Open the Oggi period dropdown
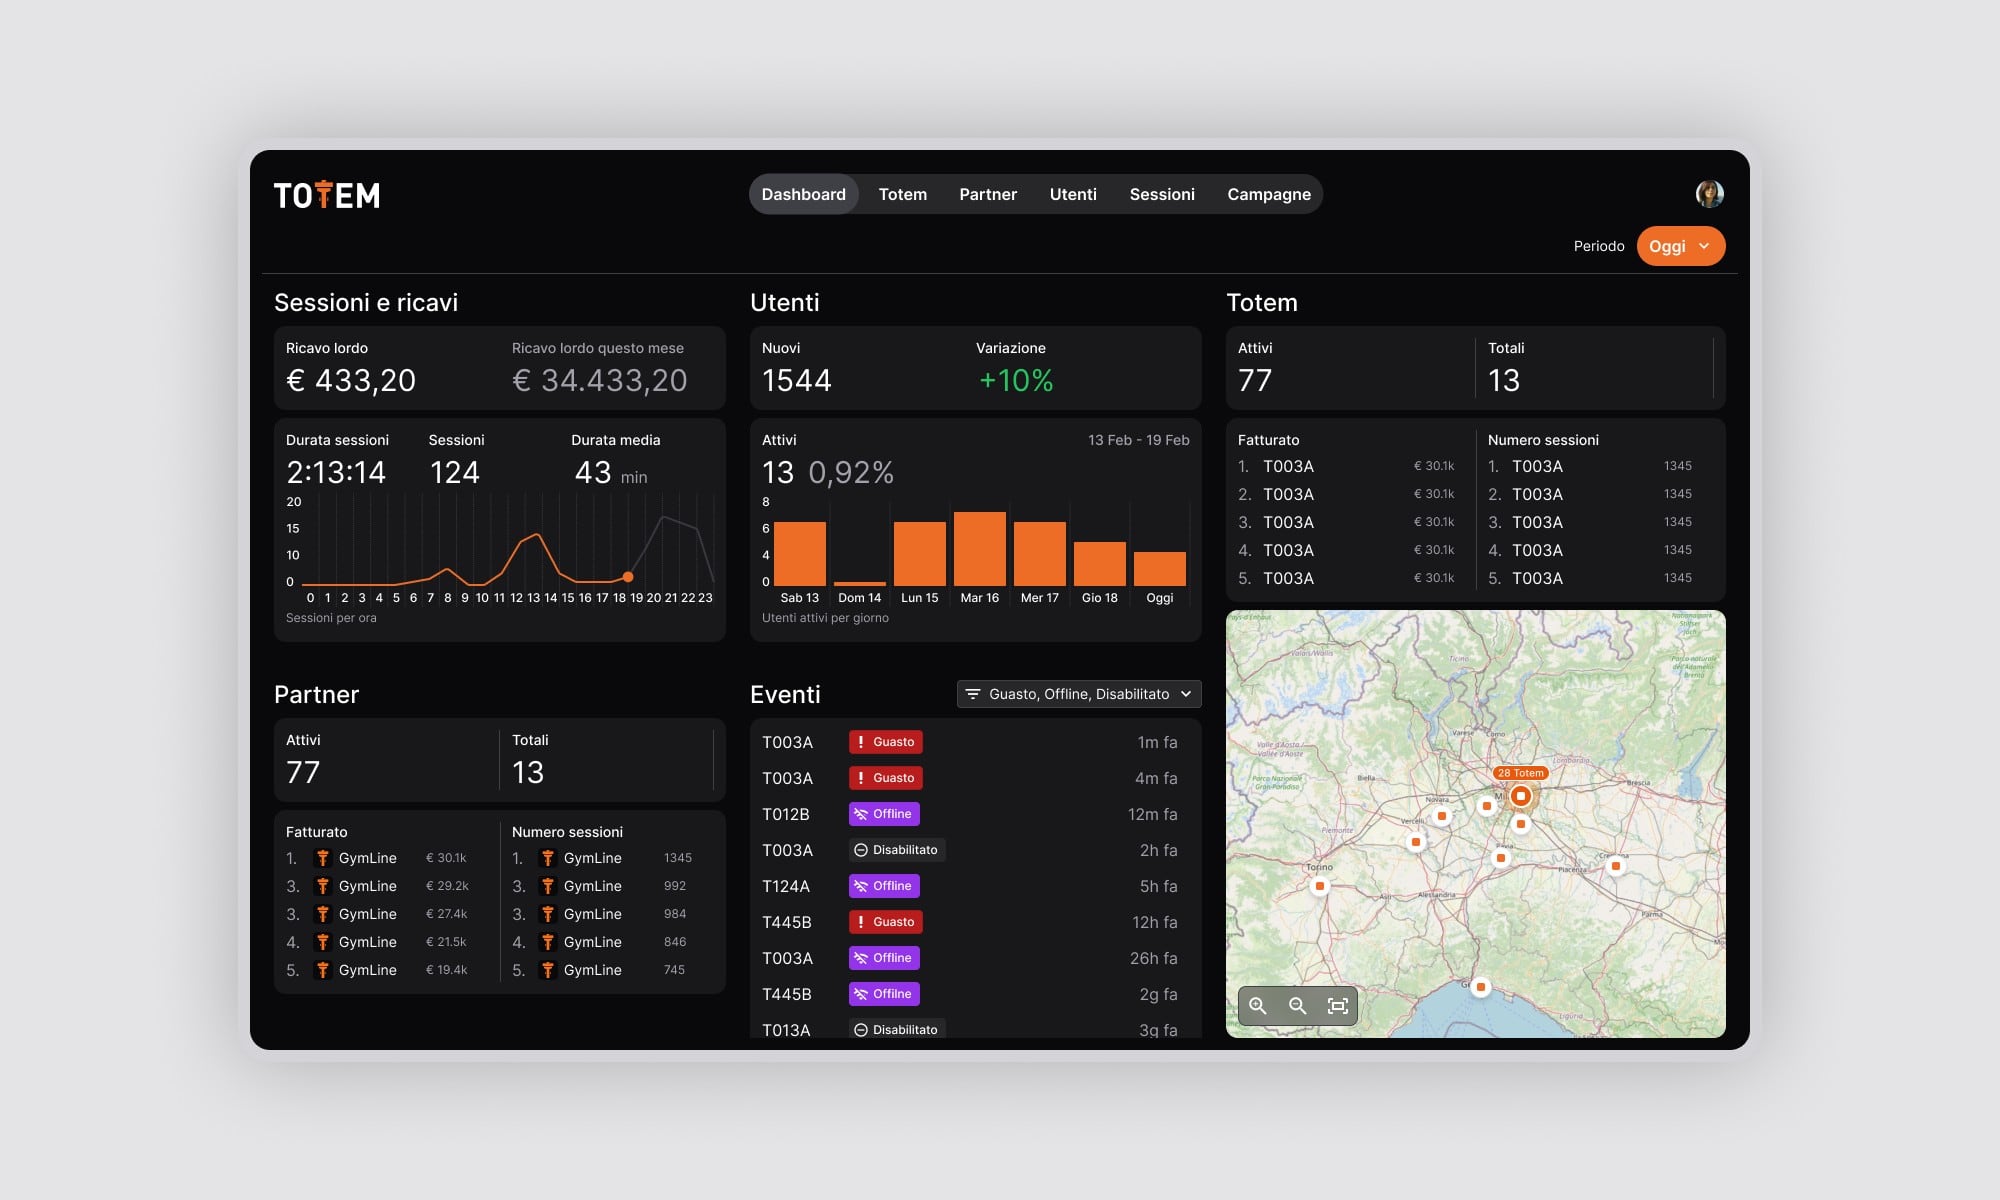 (x=1680, y=246)
